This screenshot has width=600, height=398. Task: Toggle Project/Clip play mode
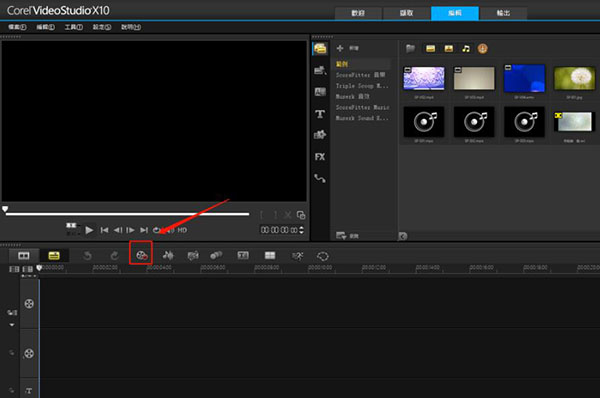click(71, 229)
